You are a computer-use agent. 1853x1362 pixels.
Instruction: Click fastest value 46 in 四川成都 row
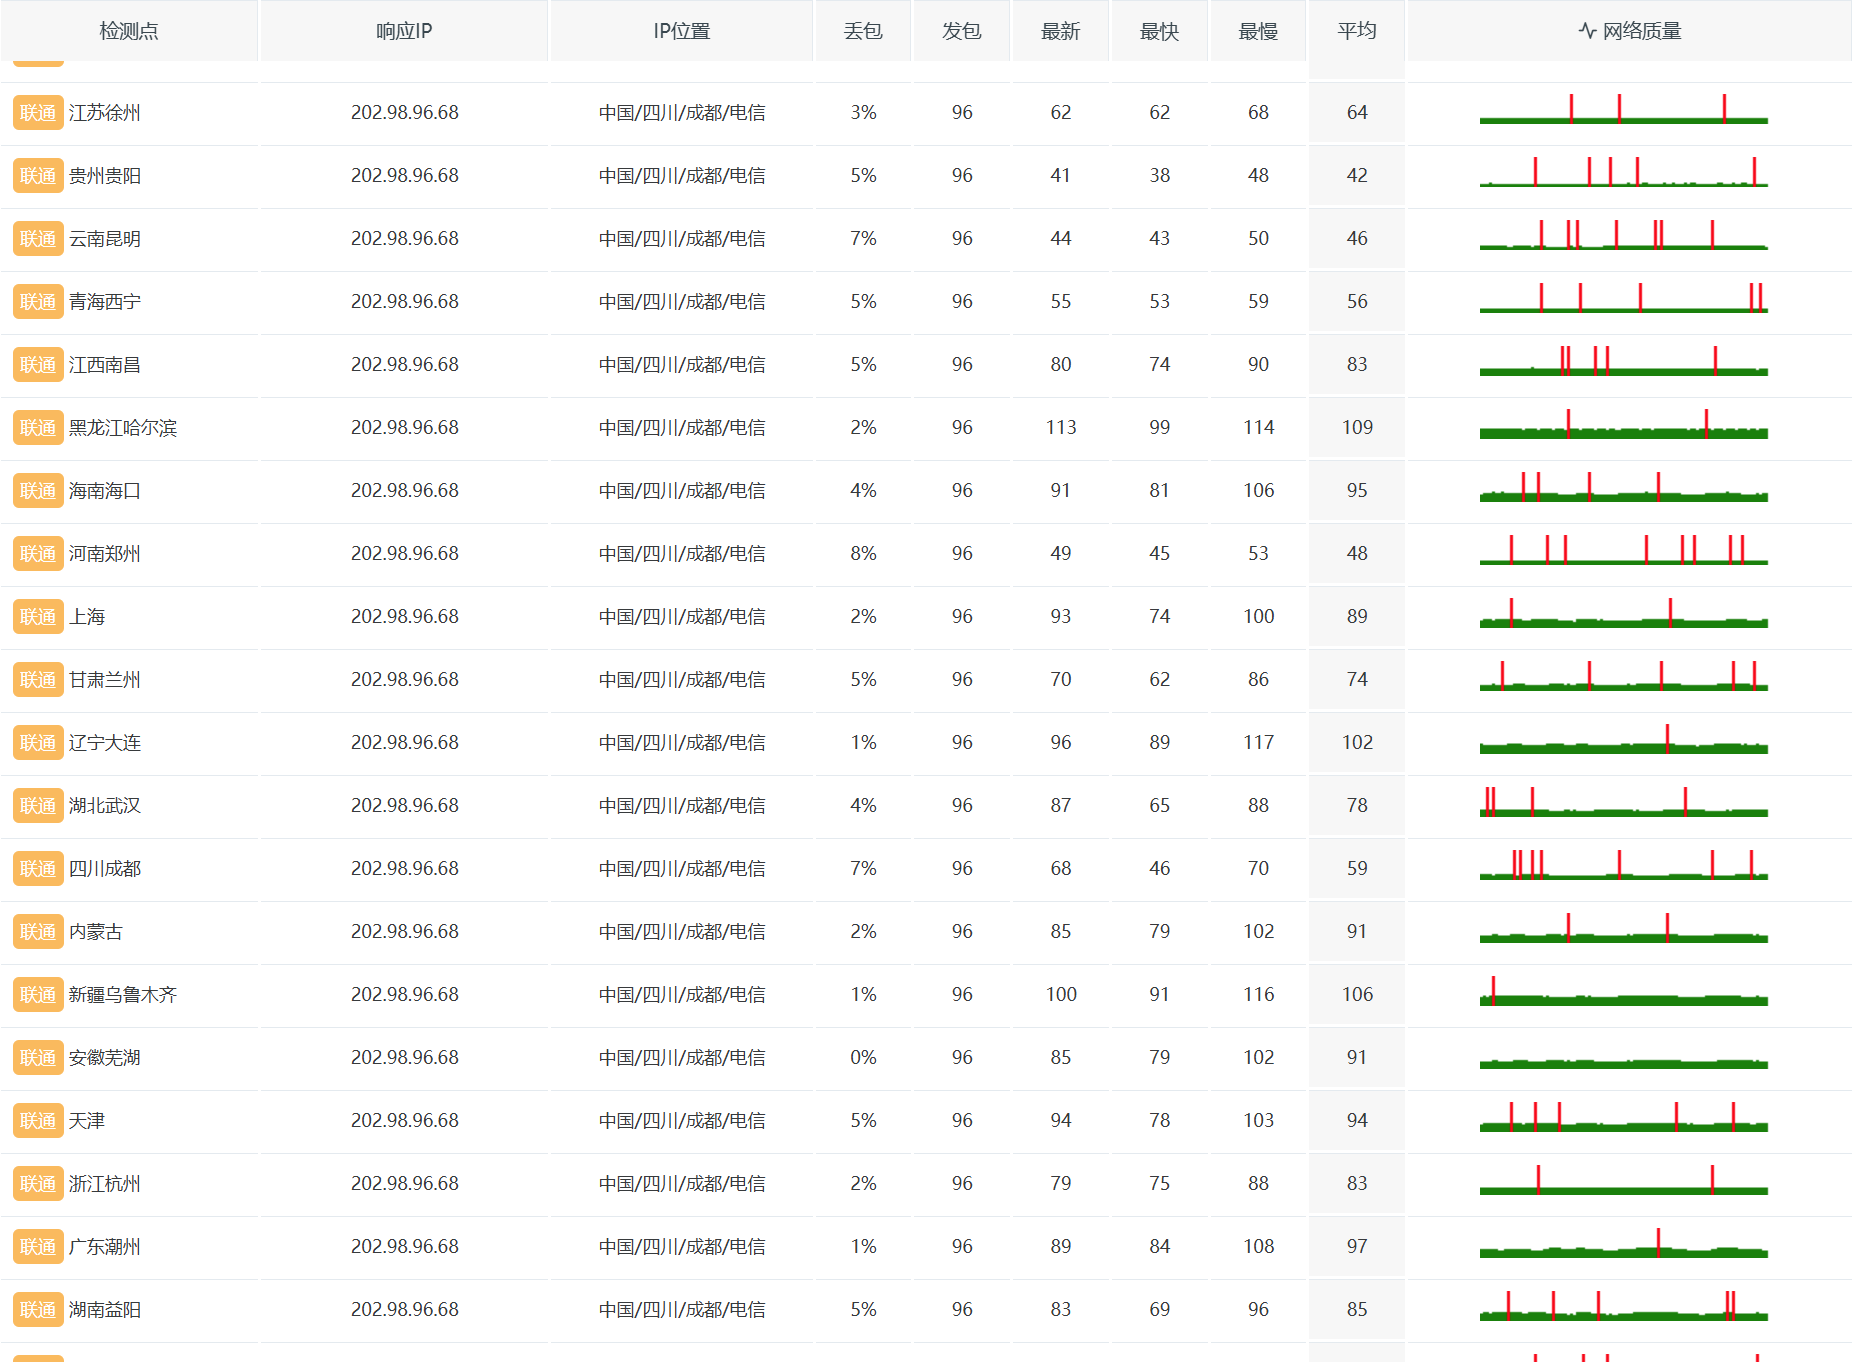(x=1159, y=869)
